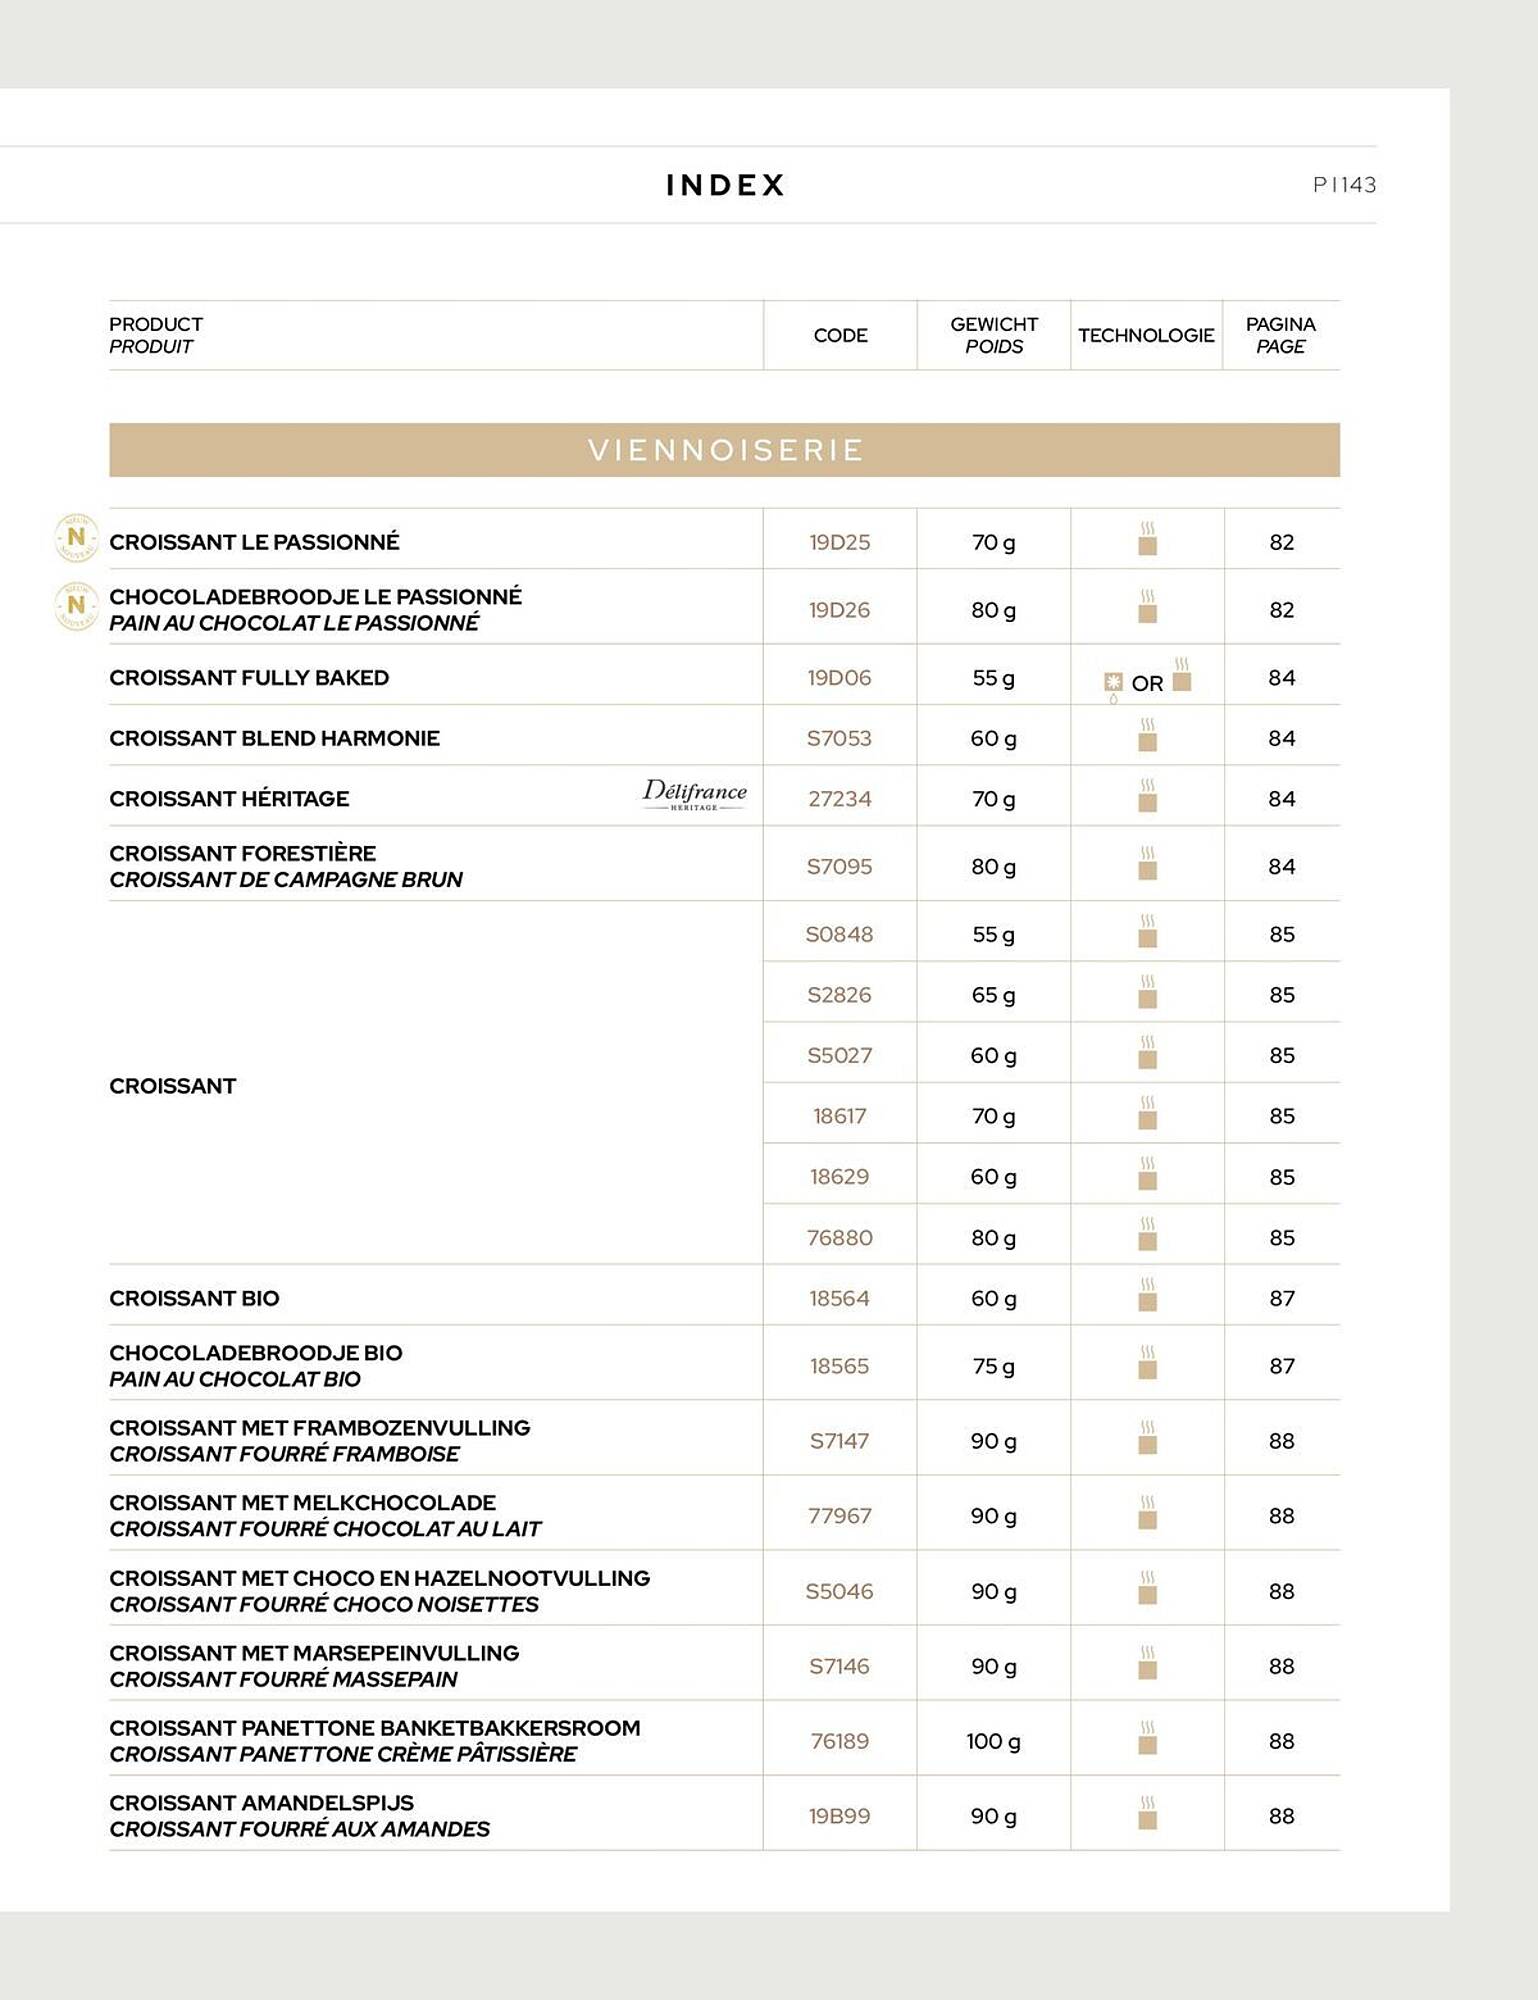The height and width of the screenshot is (2000, 1538).
Task: Click product code 19B99
Action: coord(840,1816)
